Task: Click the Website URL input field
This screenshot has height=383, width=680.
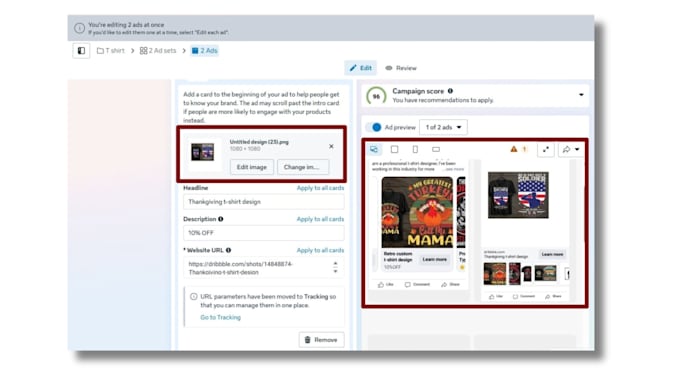Action: 264,268
